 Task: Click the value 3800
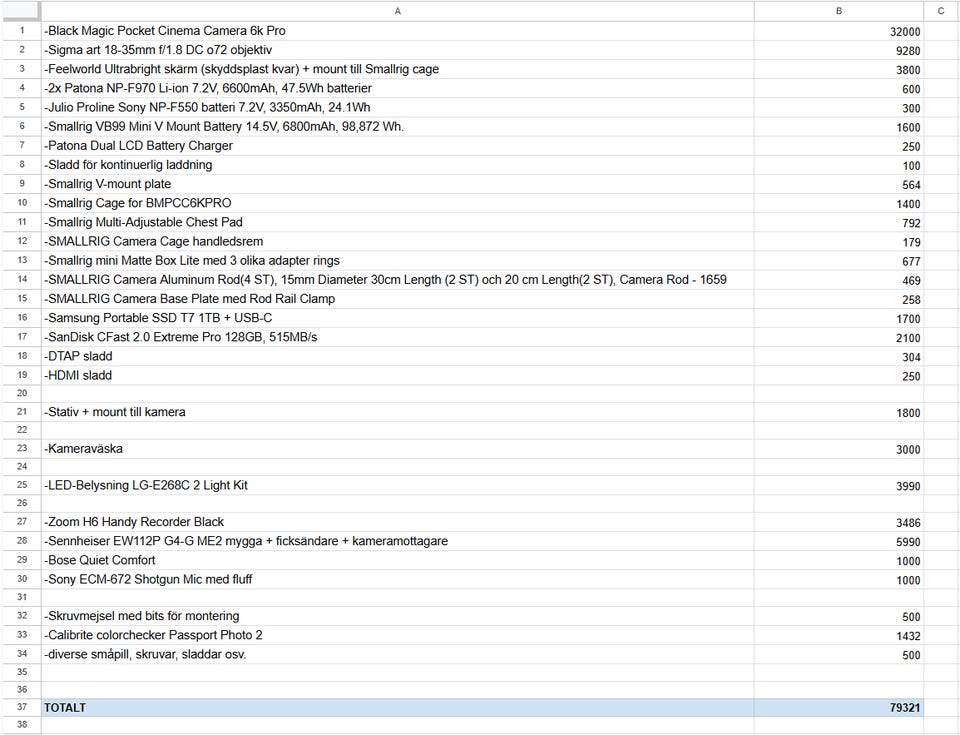pyautogui.click(x=908, y=70)
